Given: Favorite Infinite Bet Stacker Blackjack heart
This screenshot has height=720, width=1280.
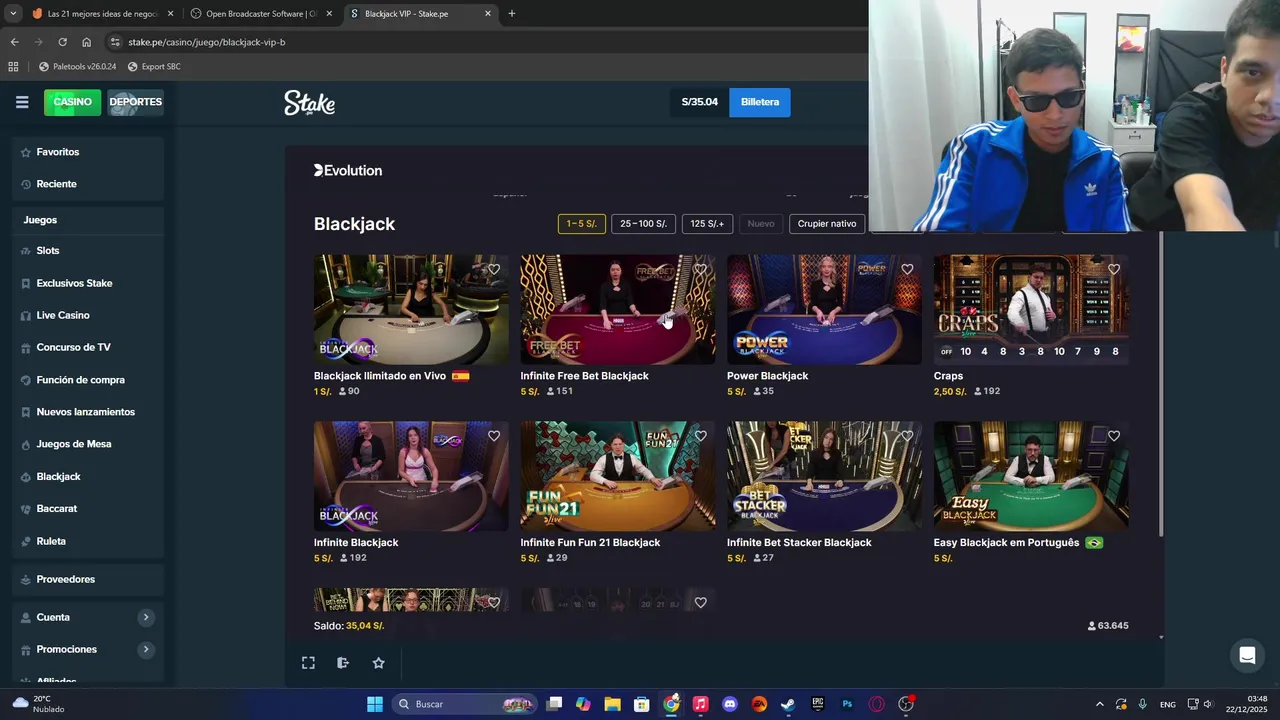Looking at the screenshot, I should [907, 436].
